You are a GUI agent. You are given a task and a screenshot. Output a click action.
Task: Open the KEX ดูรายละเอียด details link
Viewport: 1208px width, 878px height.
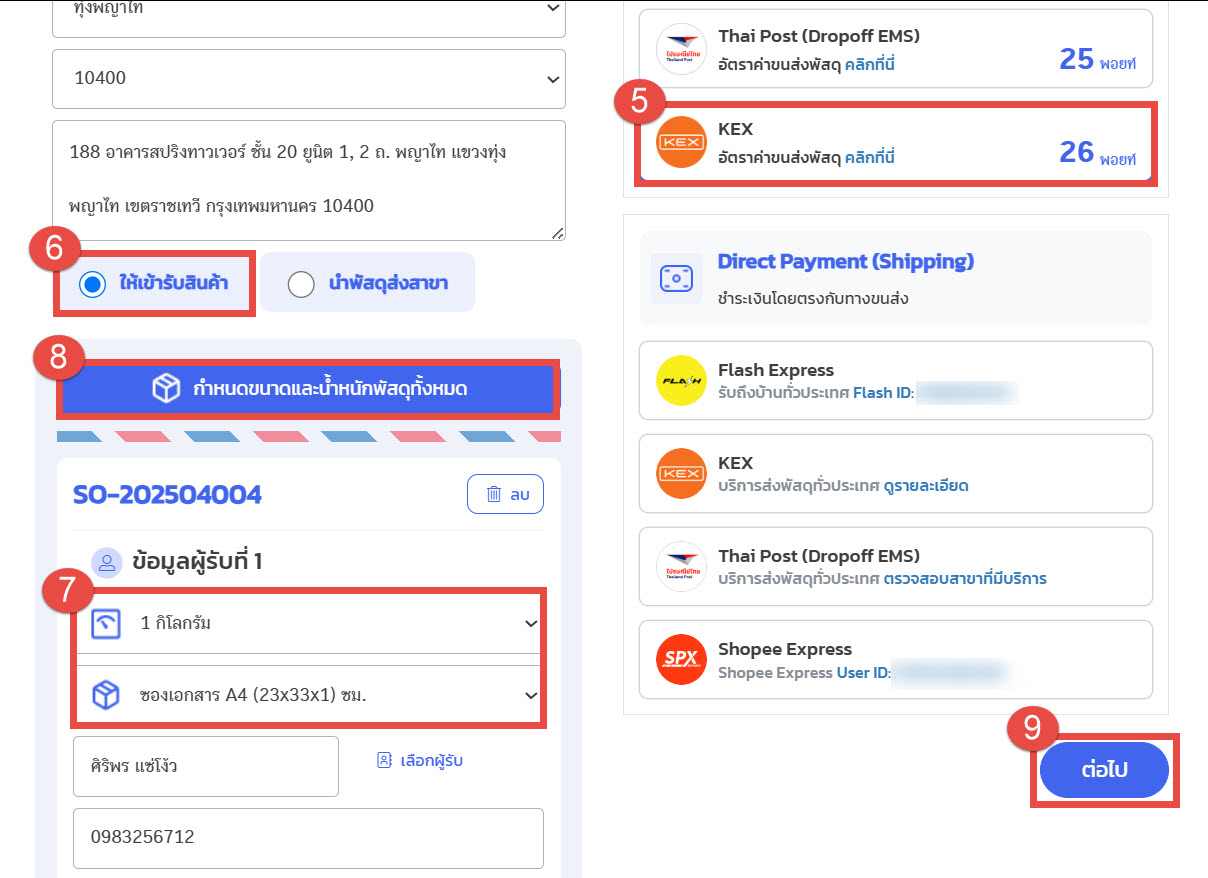click(x=925, y=486)
